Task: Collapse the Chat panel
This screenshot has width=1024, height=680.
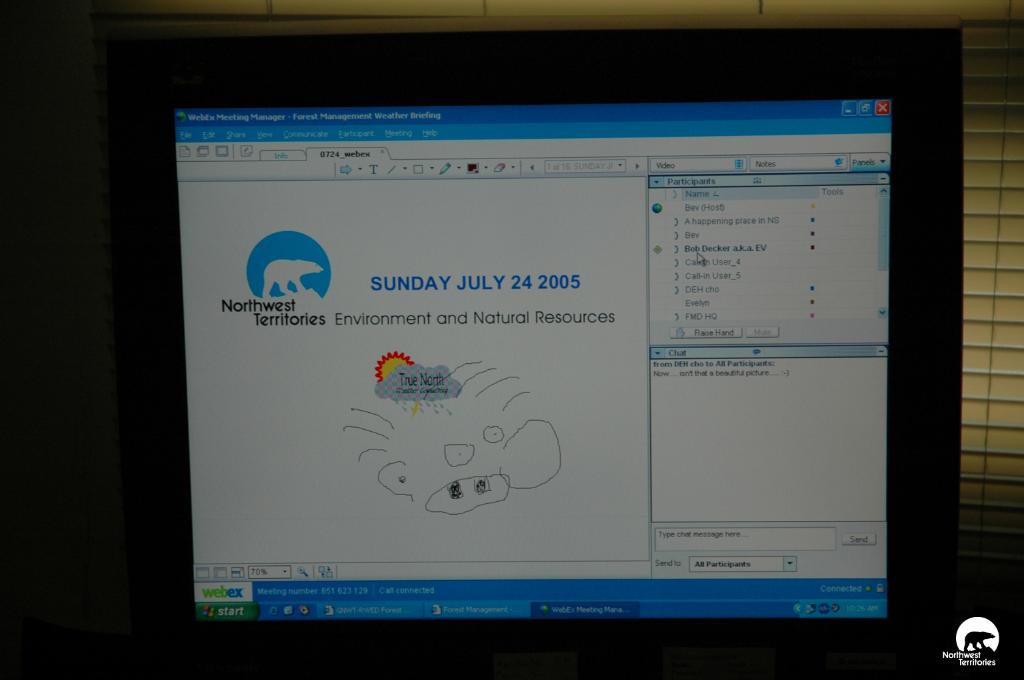Action: pyautogui.click(x=881, y=352)
